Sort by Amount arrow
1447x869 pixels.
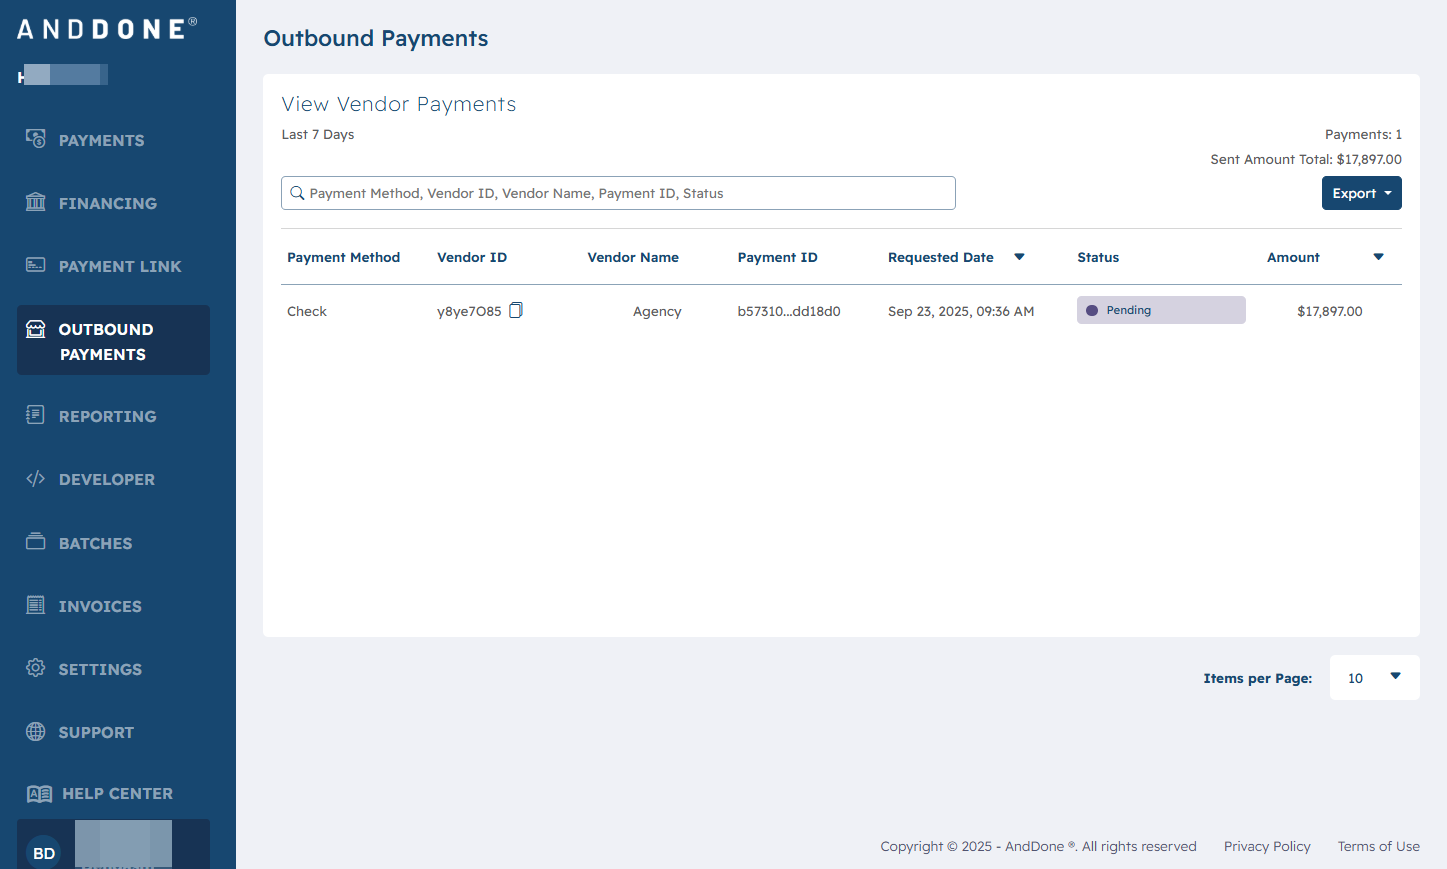(x=1378, y=257)
